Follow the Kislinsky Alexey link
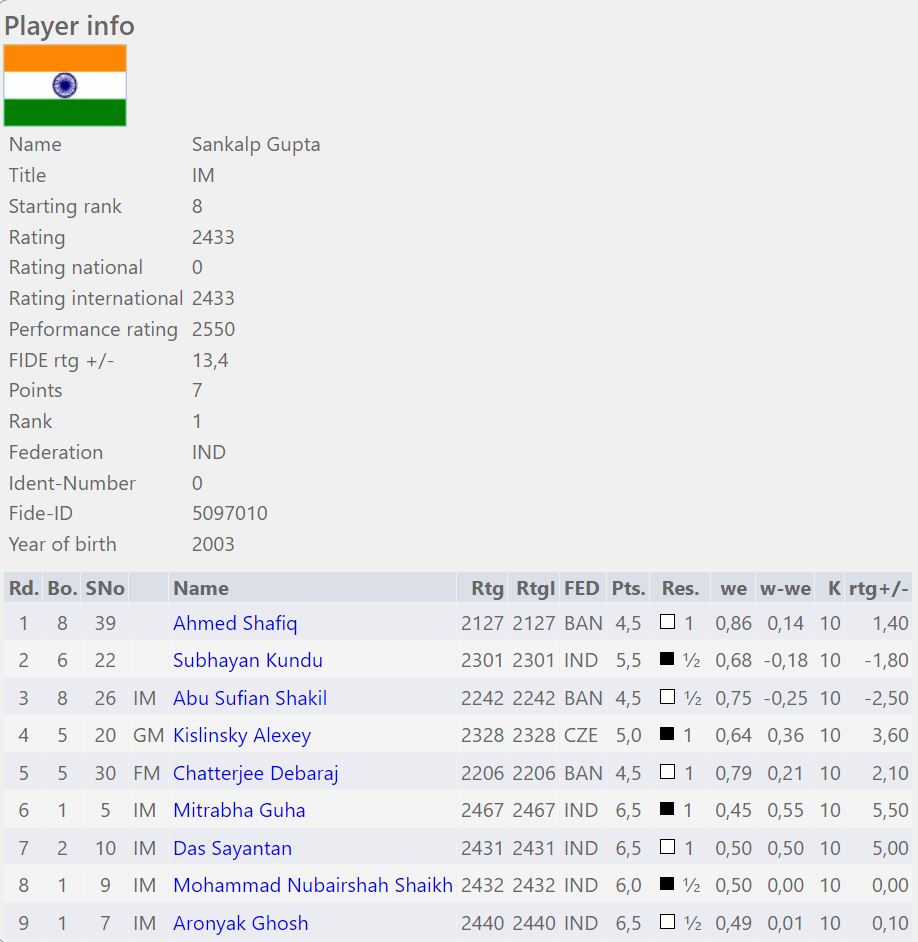Viewport: 918px width, 942px height. [x=242, y=735]
